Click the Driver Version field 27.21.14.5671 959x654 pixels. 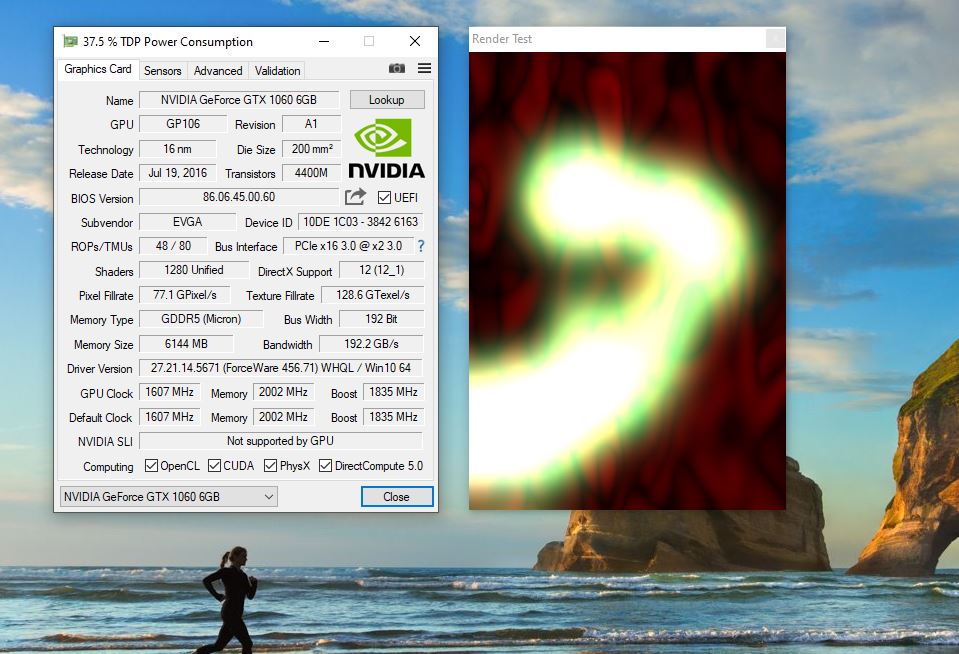pyautogui.click(x=281, y=368)
